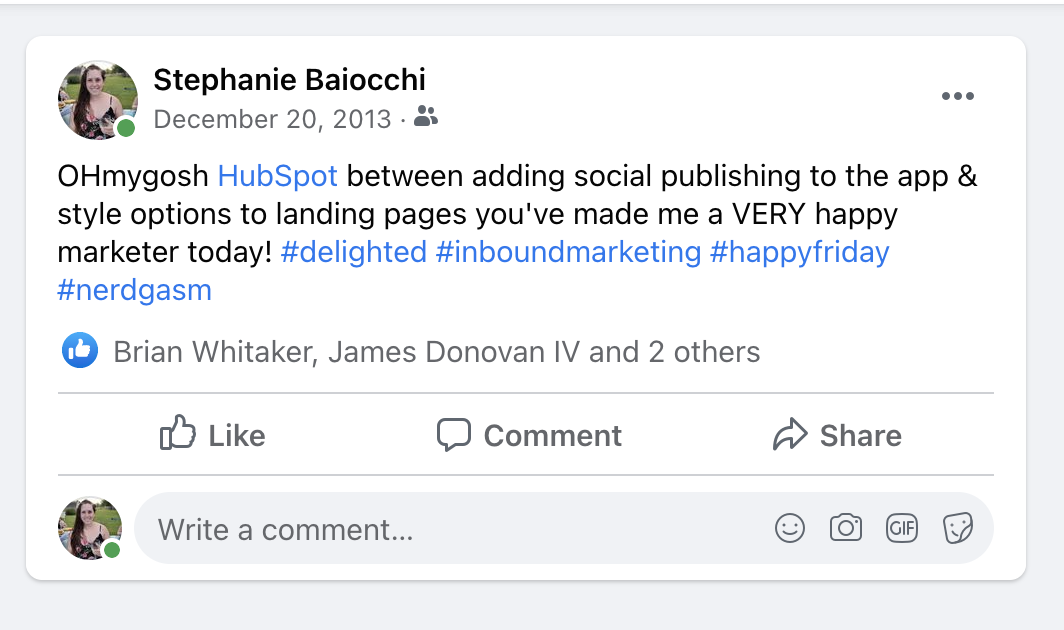The width and height of the screenshot is (1064, 630).
Task: Click the December 20, 2013 timestamp
Action: click(272, 119)
